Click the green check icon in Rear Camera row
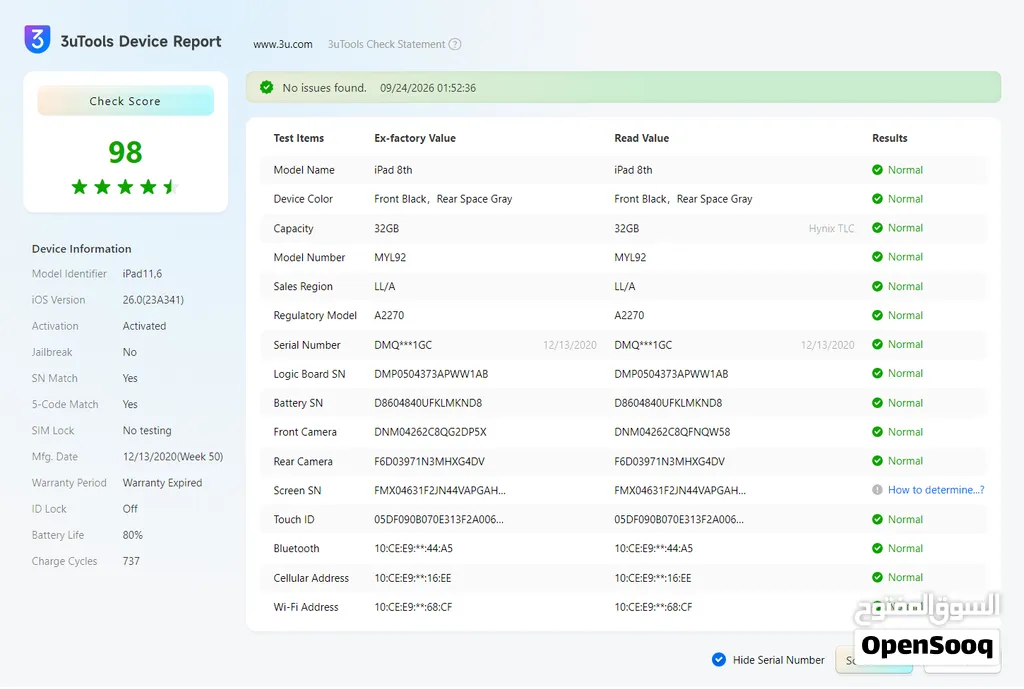The height and width of the screenshot is (689, 1024). coord(877,461)
